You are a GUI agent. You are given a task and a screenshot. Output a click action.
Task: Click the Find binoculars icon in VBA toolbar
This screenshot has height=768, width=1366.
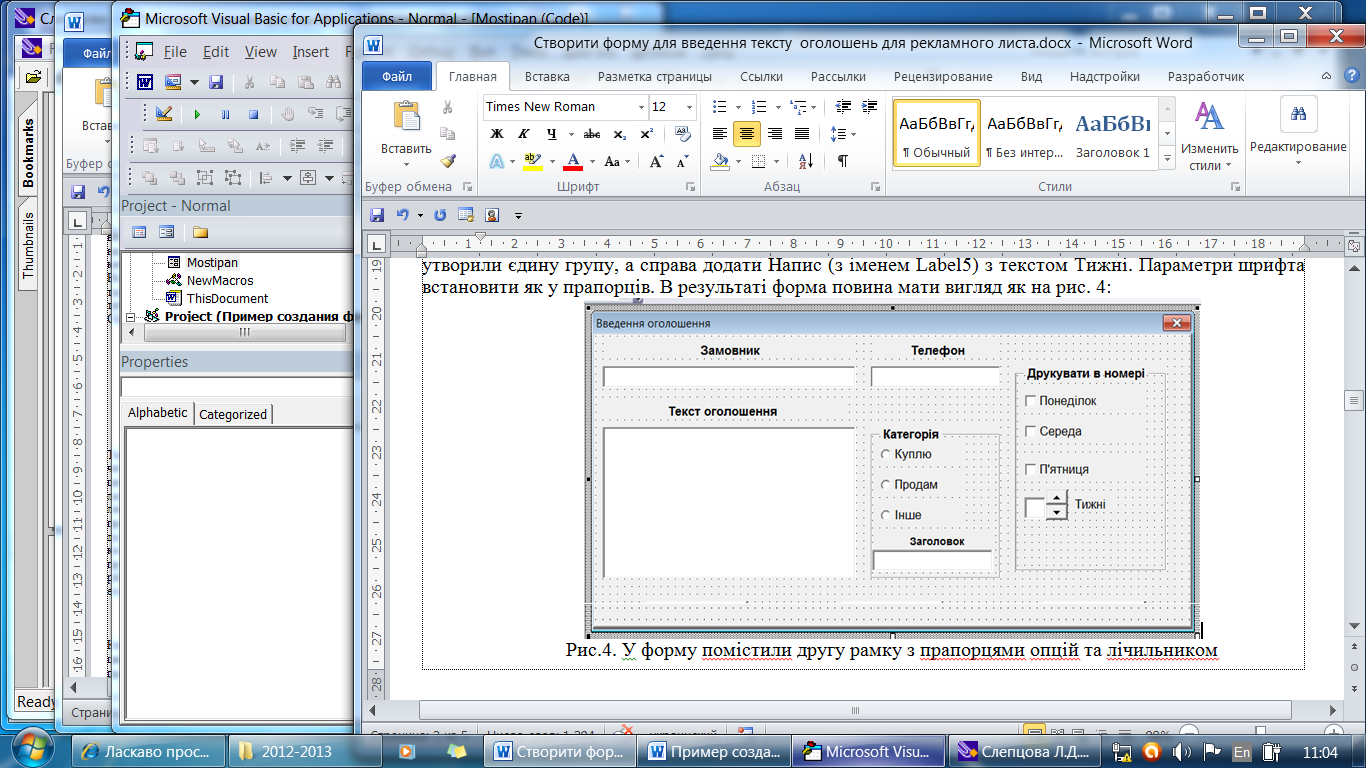[333, 82]
